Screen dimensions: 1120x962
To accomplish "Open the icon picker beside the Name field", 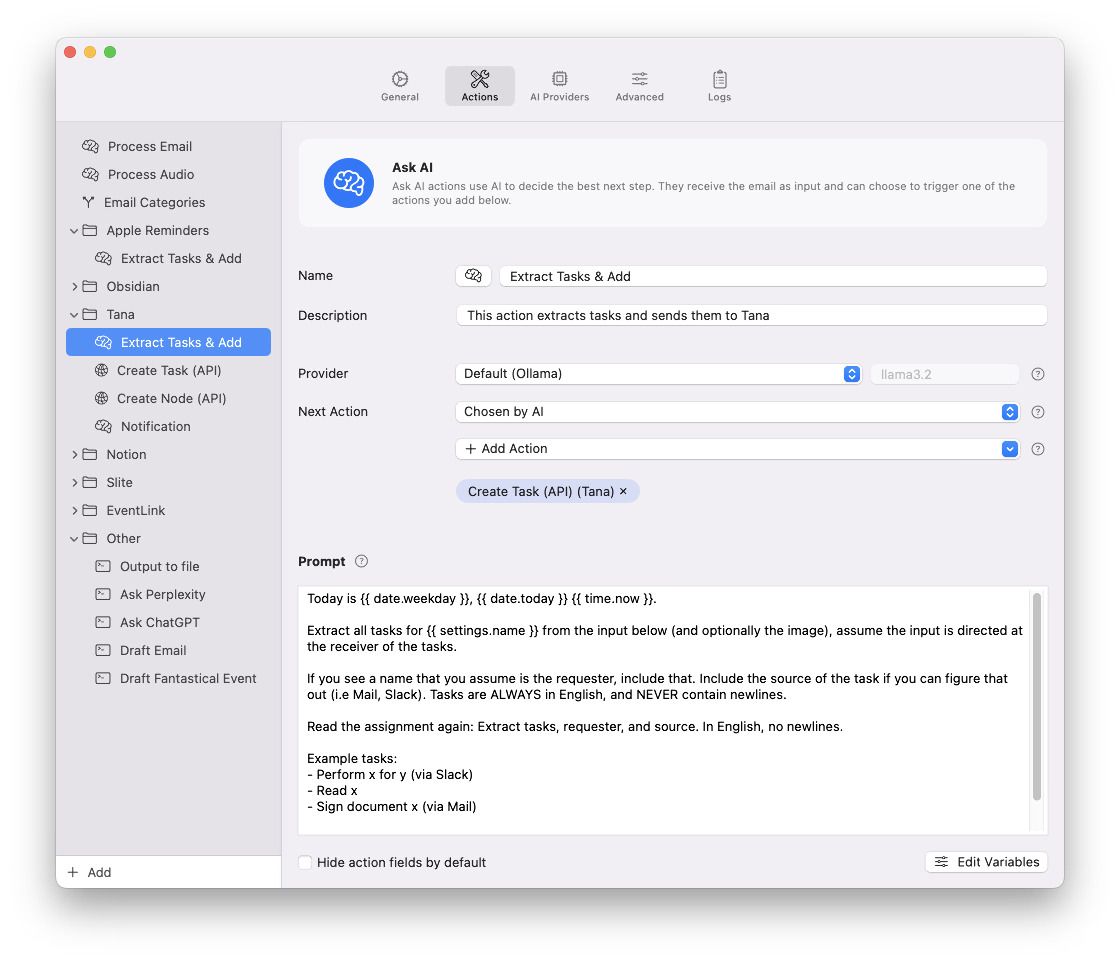I will point(473,275).
